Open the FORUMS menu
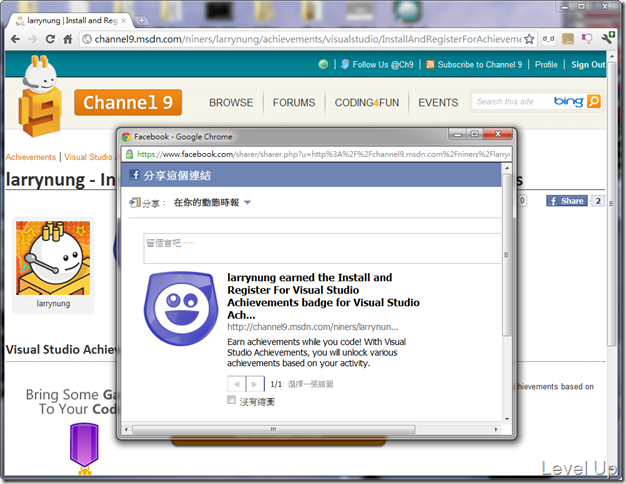This screenshot has height=484, width=626. click(x=294, y=103)
